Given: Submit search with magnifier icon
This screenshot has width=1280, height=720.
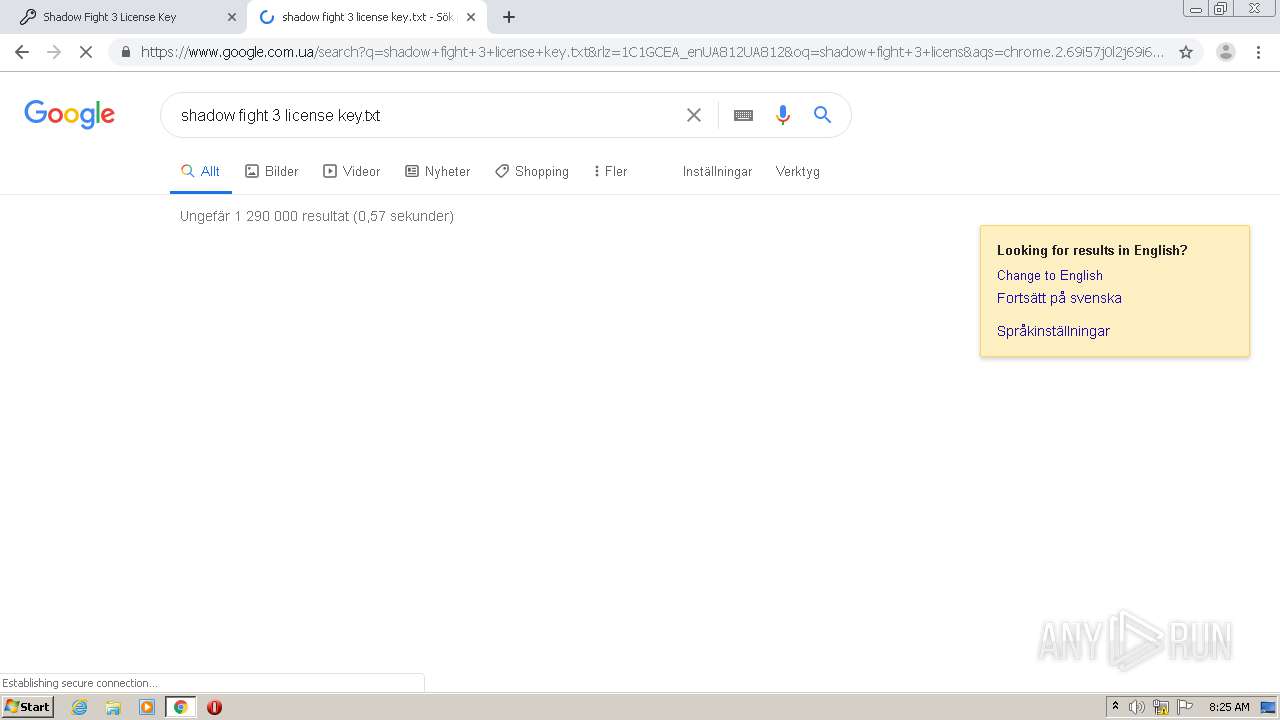Looking at the screenshot, I should 822,115.
